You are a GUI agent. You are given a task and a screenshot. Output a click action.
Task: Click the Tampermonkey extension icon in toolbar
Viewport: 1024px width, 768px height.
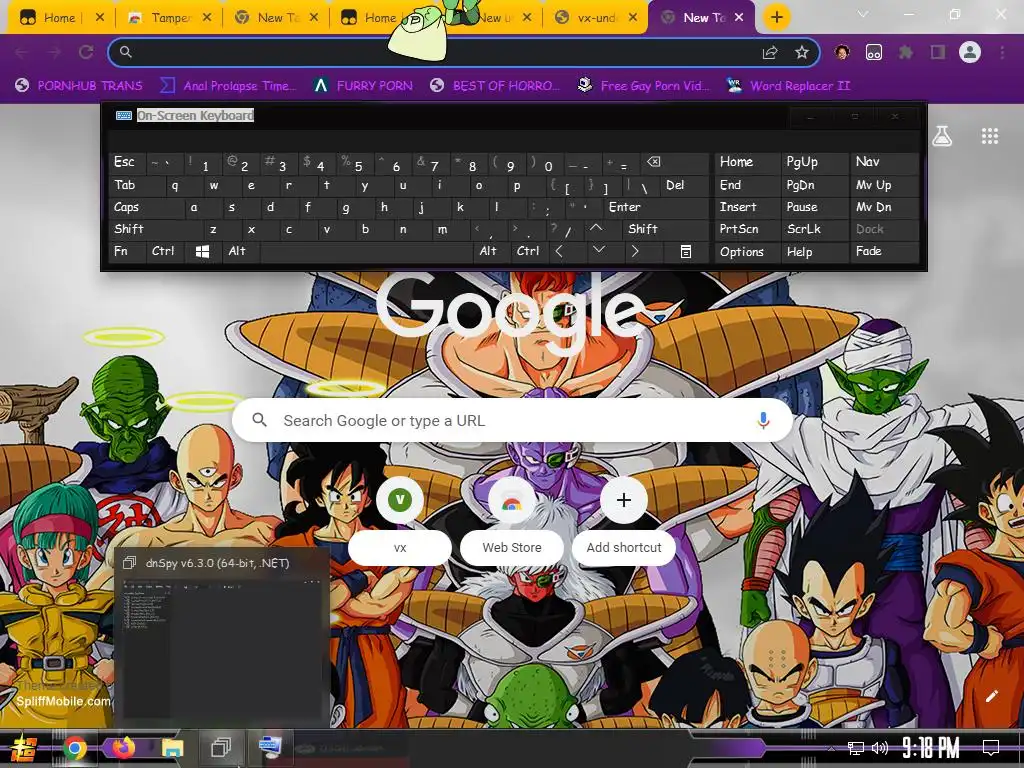coord(874,52)
